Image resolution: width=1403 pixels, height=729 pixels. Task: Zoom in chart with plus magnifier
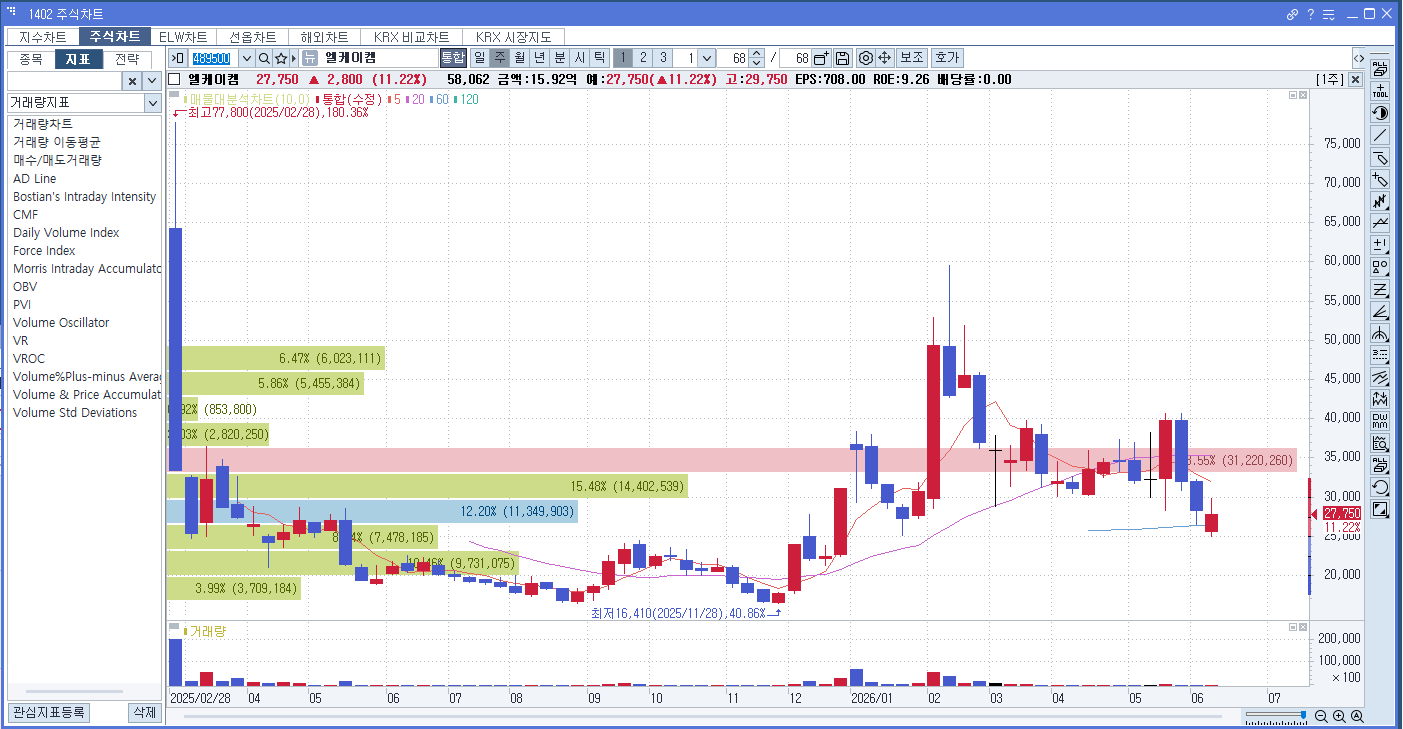1339,716
